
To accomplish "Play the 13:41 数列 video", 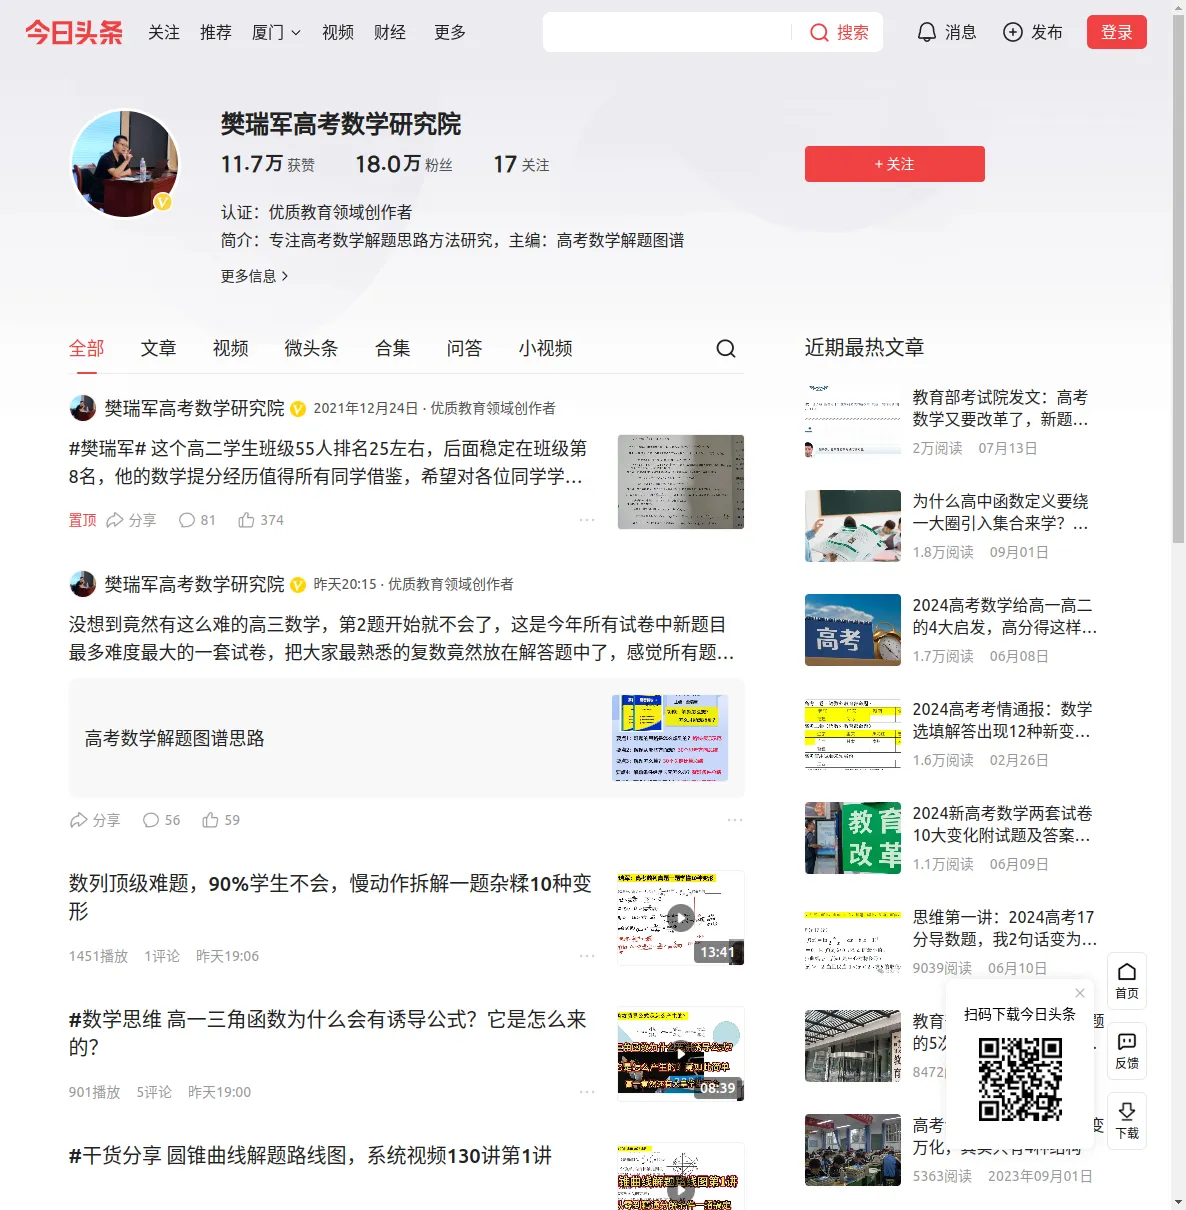I will (x=681, y=918).
